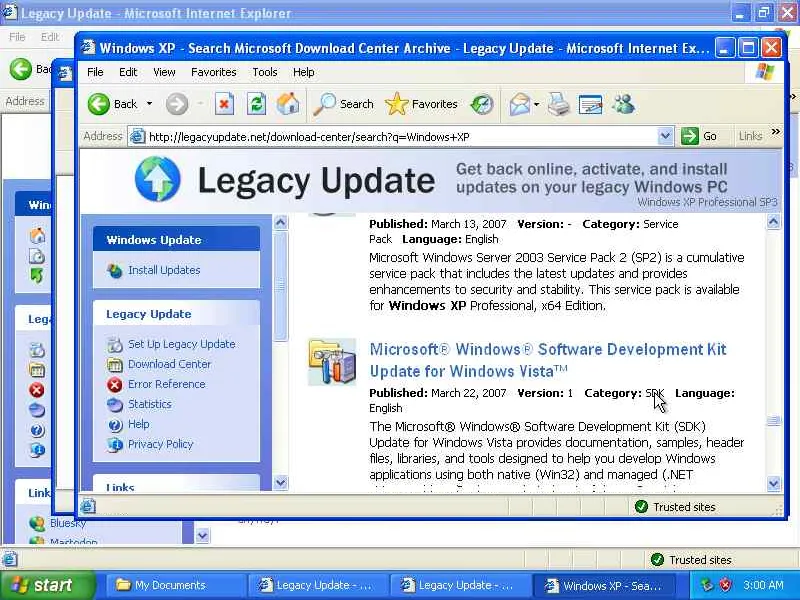This screenshot has height=600, width=800.
Task: Print the page with the printer icon
Action: pyautogui.click(x=559, y=104)
